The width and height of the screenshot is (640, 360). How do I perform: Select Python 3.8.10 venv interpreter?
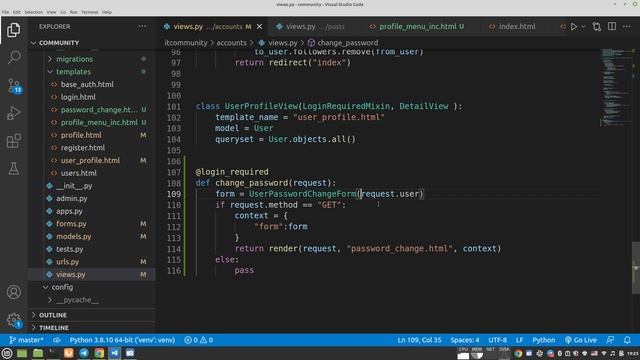(x=122, y=340)
